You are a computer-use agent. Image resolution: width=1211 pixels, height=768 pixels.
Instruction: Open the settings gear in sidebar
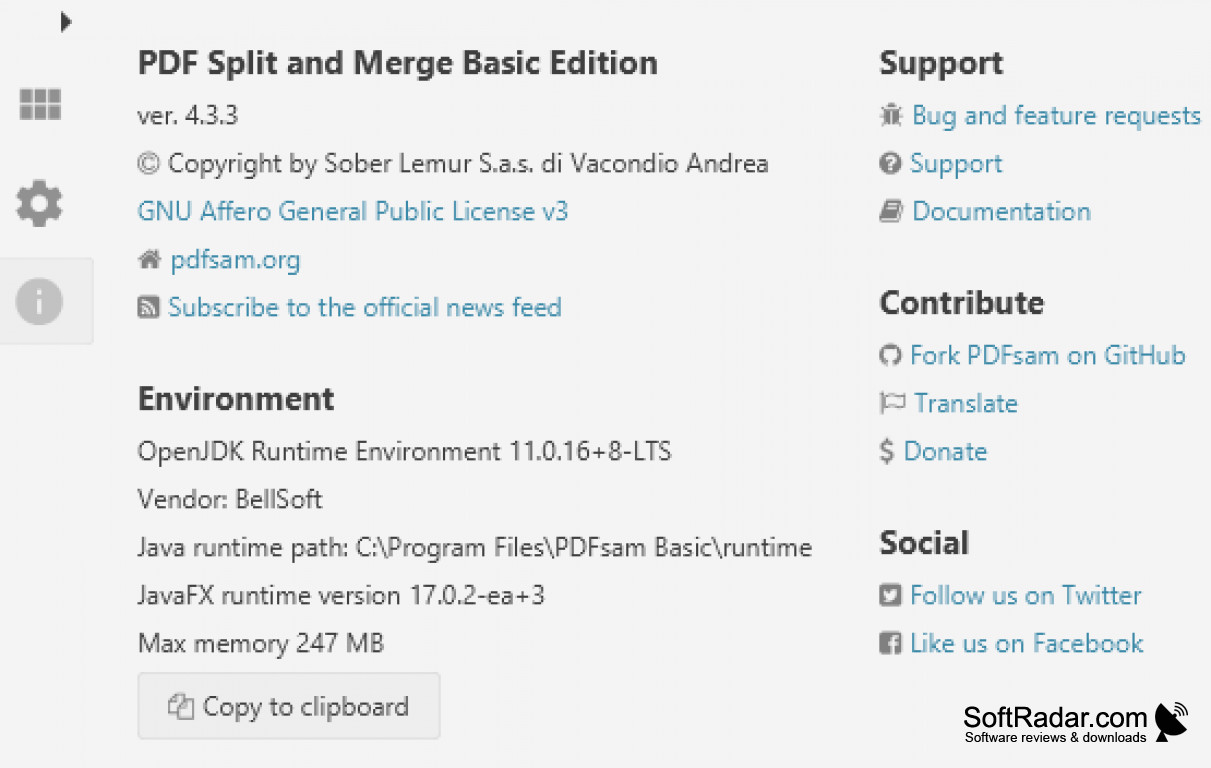pyautogui.click(x=39, y=203)
